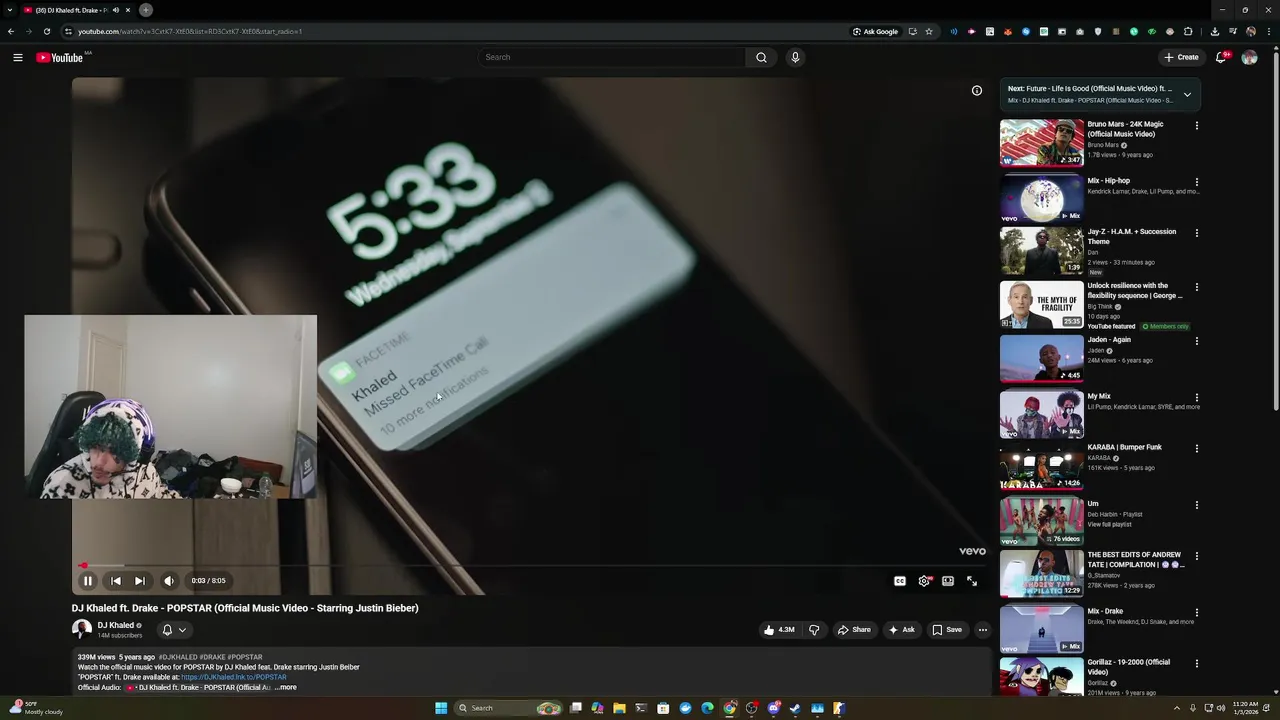The height and width of the screenshot is (720, 1280).
Task: Show video info card icon
Action: pyautogui.click(x=977, y=90)
